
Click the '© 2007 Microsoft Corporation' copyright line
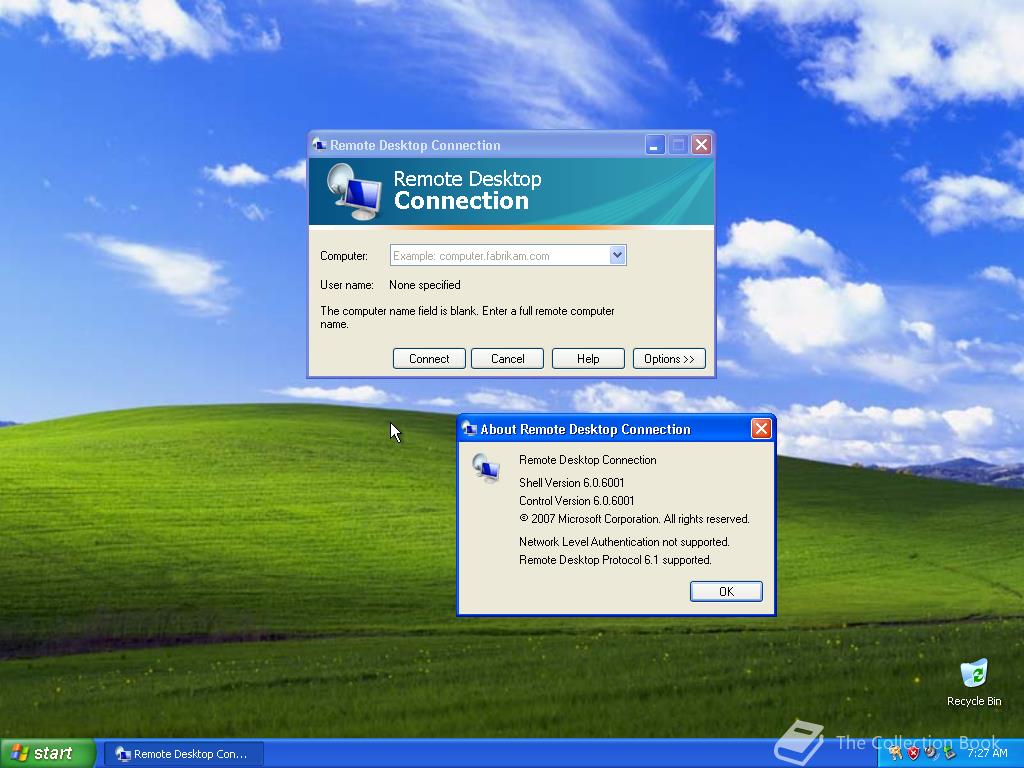tap(634, 519)
